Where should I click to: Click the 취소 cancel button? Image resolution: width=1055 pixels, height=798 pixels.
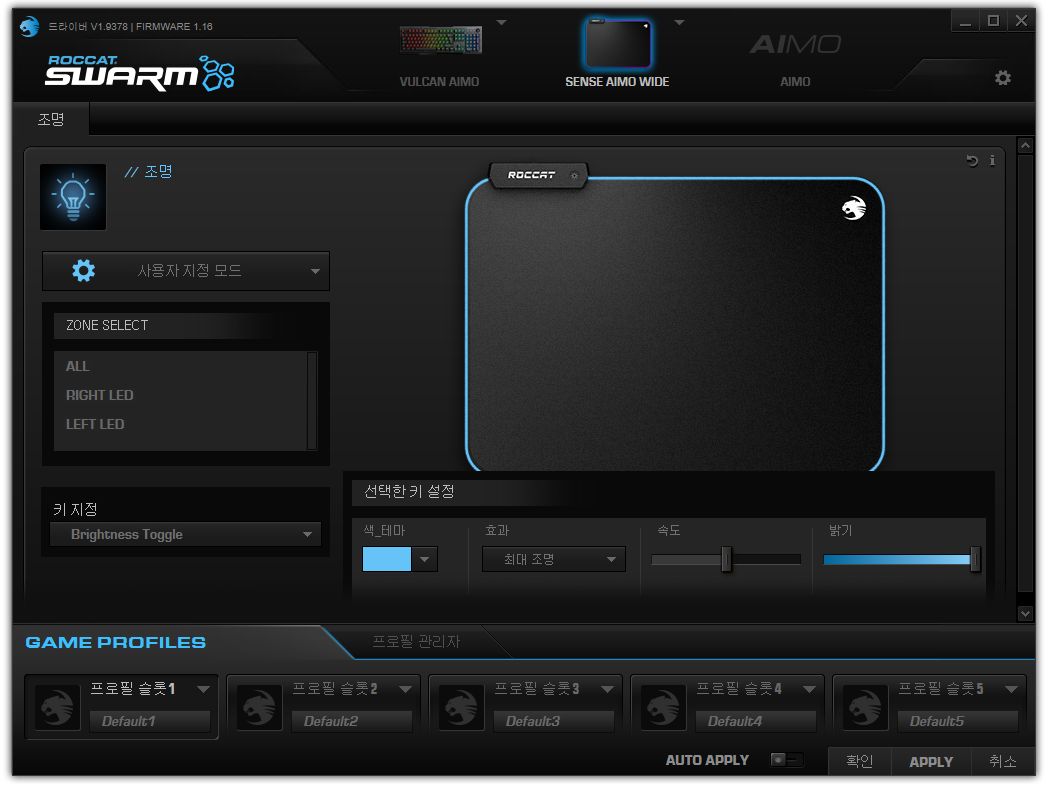click(x=1003, y=762)
